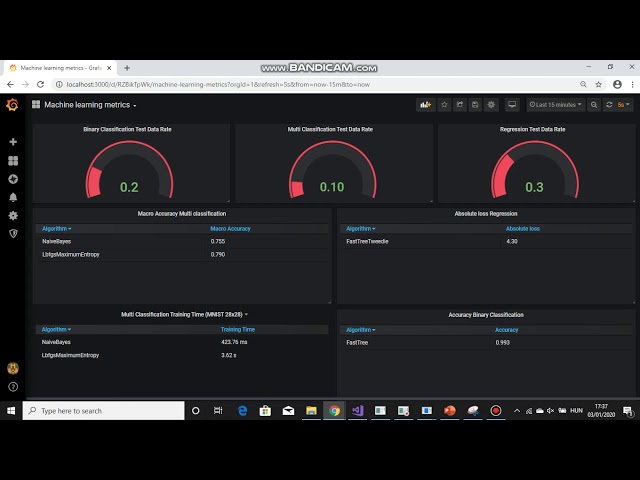Open the Help question mark icon
Screen dimensions: 640x480
[x=13, y=387]
